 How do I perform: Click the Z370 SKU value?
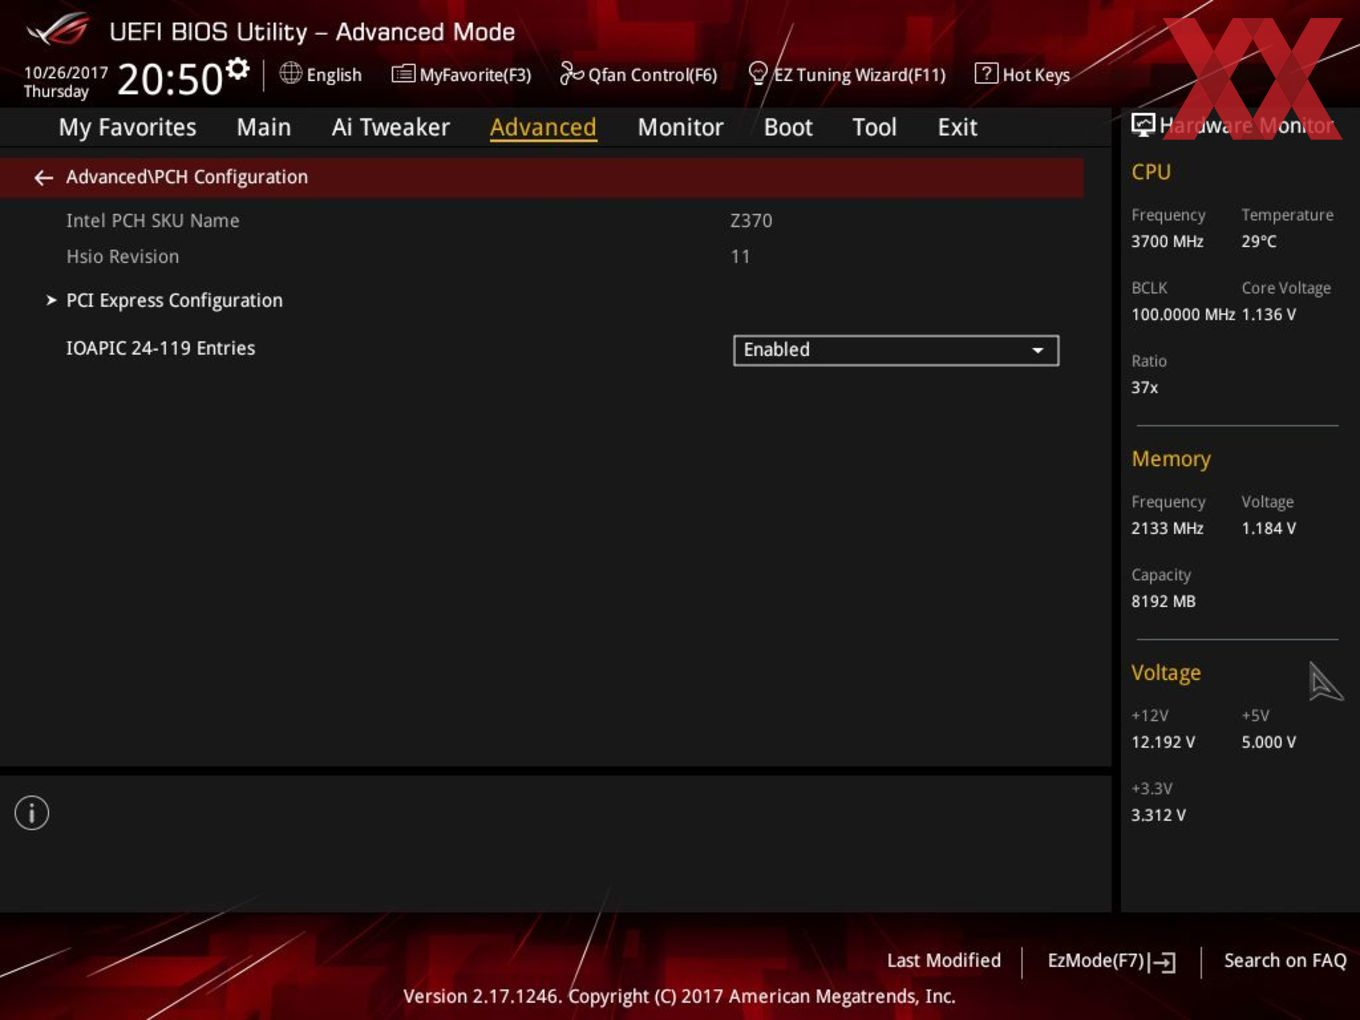point(751,220)
